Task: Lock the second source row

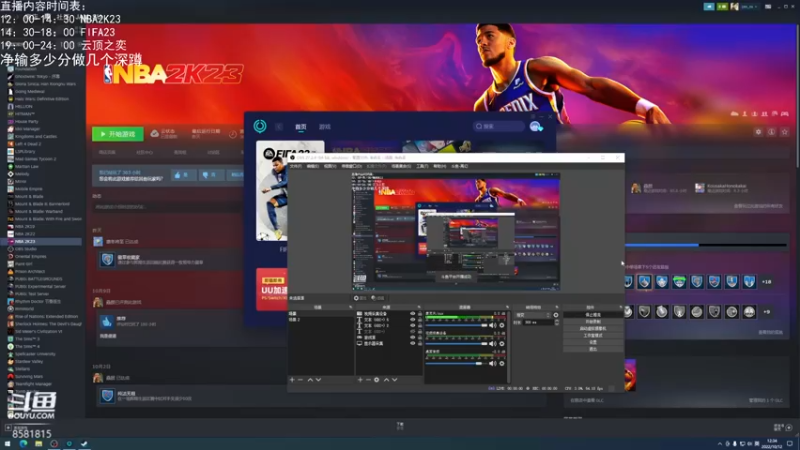Action: [x=420, y=319]
